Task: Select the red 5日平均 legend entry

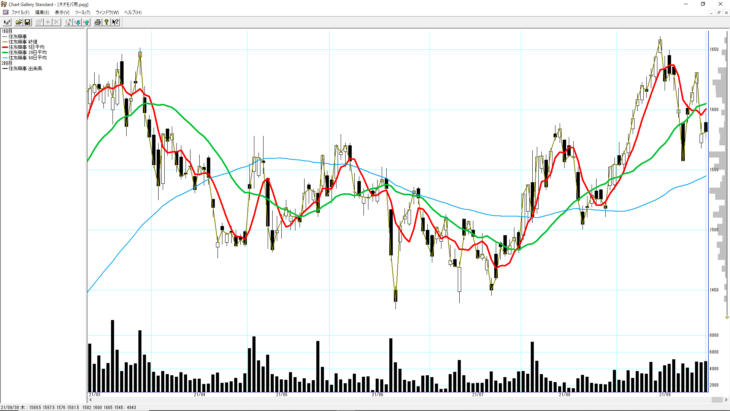Action: 28,46
